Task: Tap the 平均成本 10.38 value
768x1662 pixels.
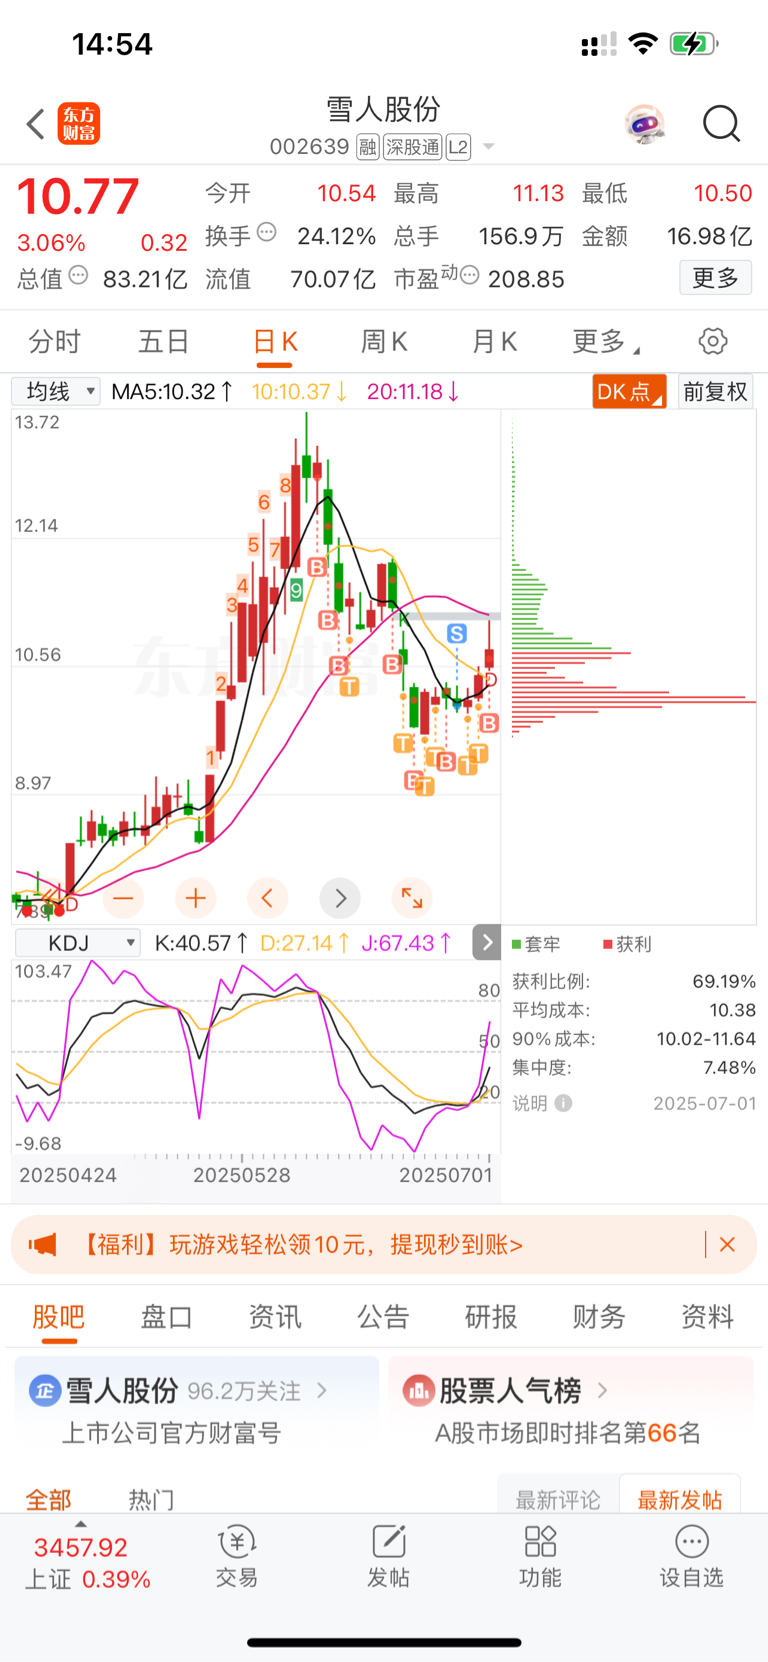Action: [733, 1010]
